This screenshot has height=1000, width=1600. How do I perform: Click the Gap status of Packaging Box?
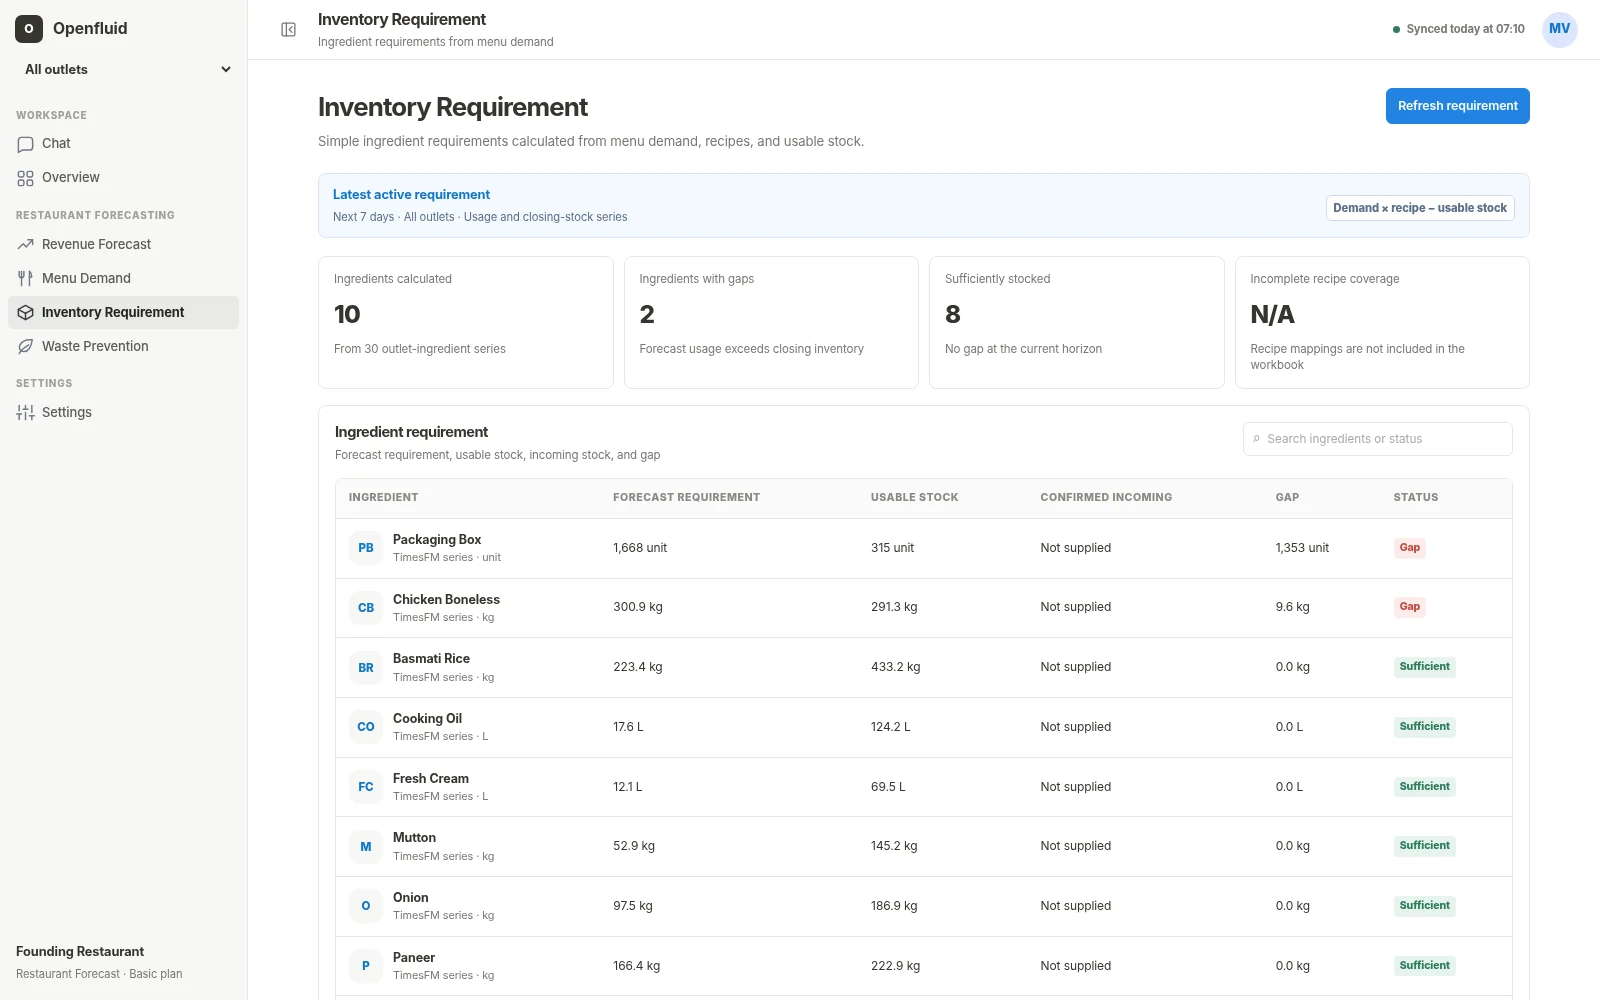click(1409, 548)
